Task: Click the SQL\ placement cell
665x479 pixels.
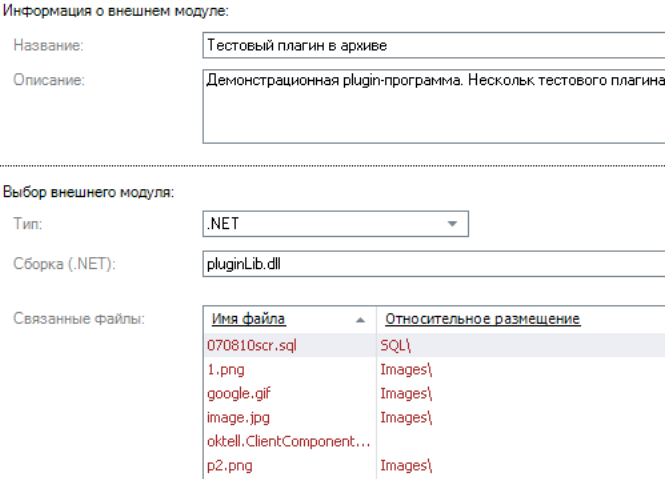Action: [394, 345]
